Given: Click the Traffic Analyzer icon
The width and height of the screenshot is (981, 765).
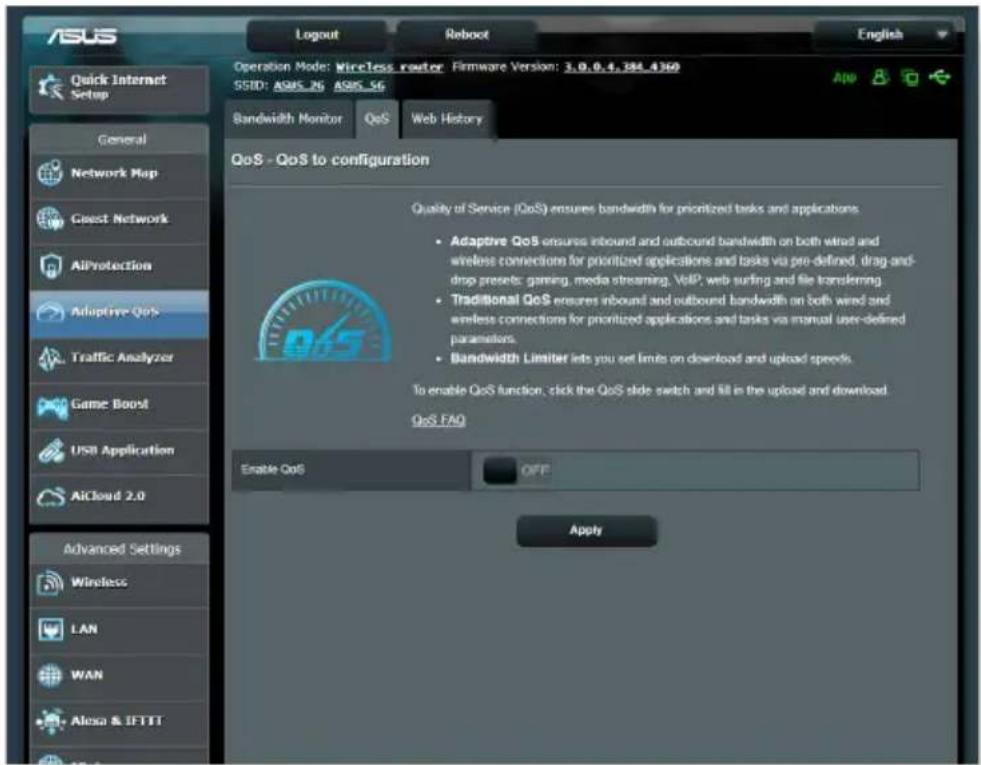Looking at the screenshot, I should tap(50, 358).
